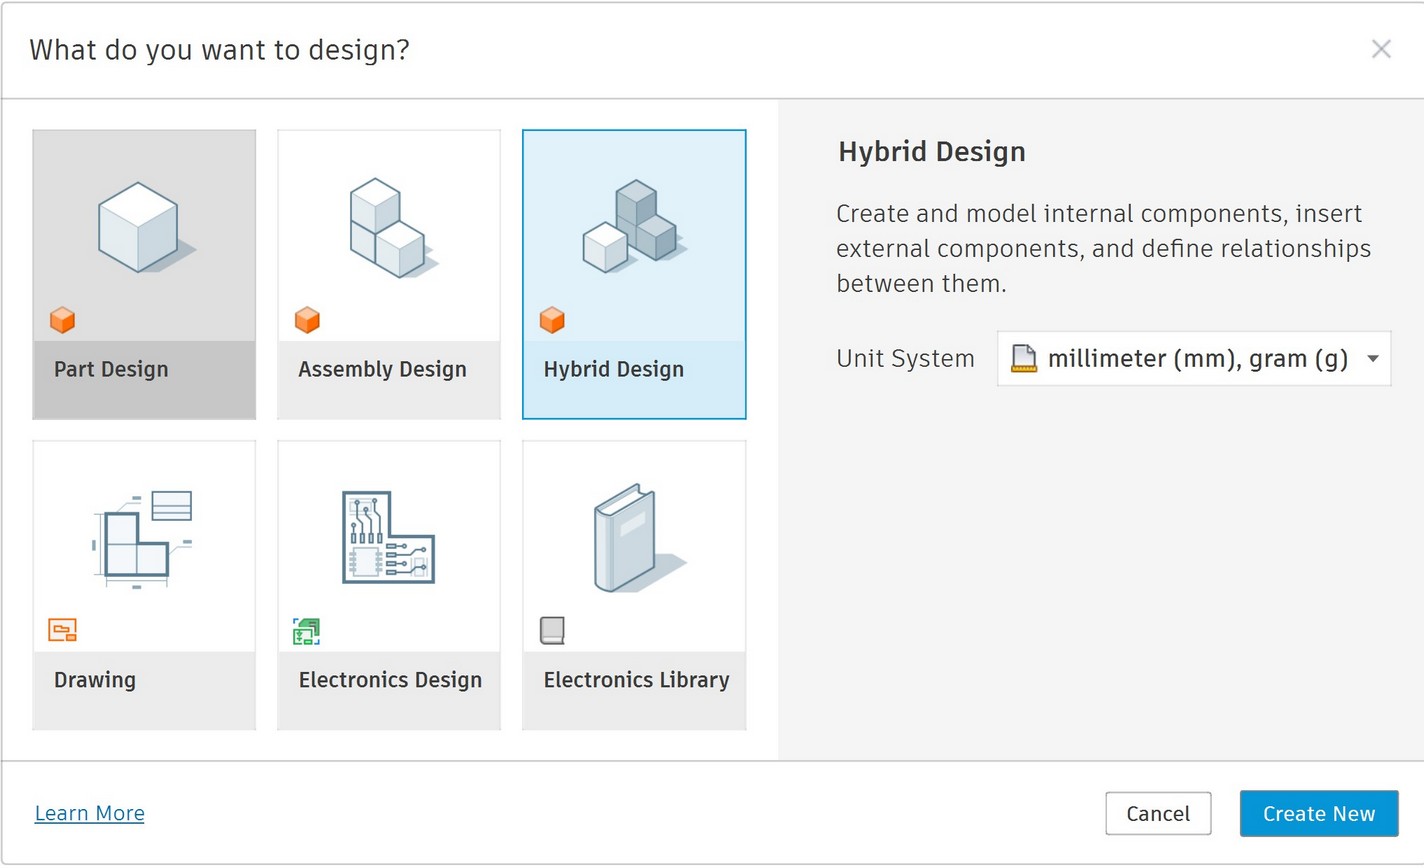Click the small orange cube badge on Part Design

click(63, 320)
